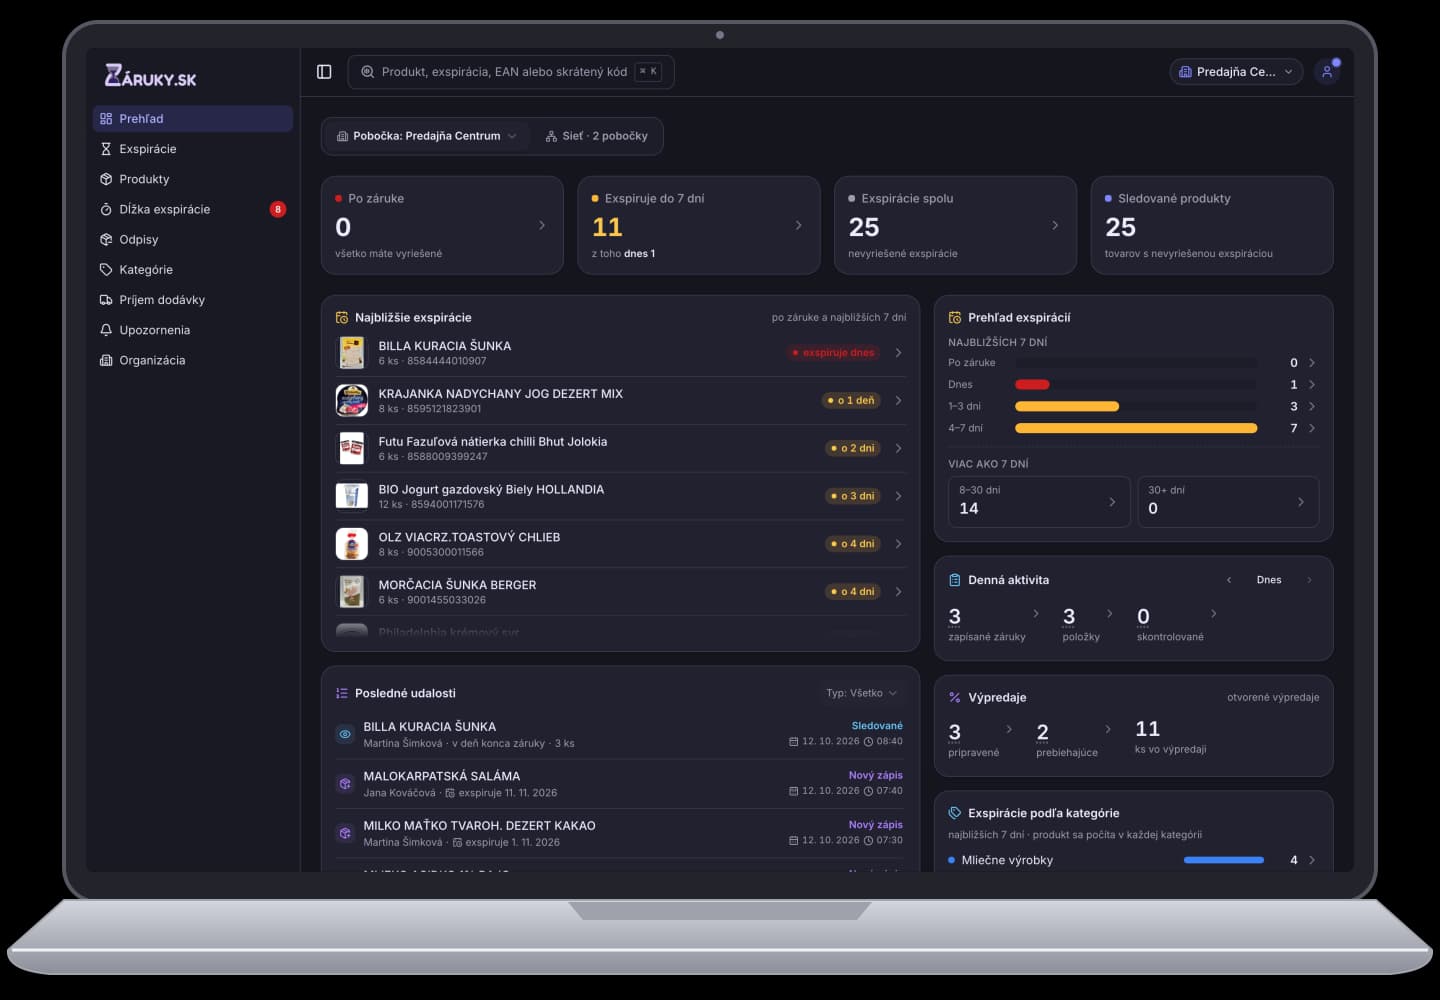Click the red badge on Dĺžka exspirácie
Viewport: 1440px width, 1000px height.
click(x=278, y=209)
